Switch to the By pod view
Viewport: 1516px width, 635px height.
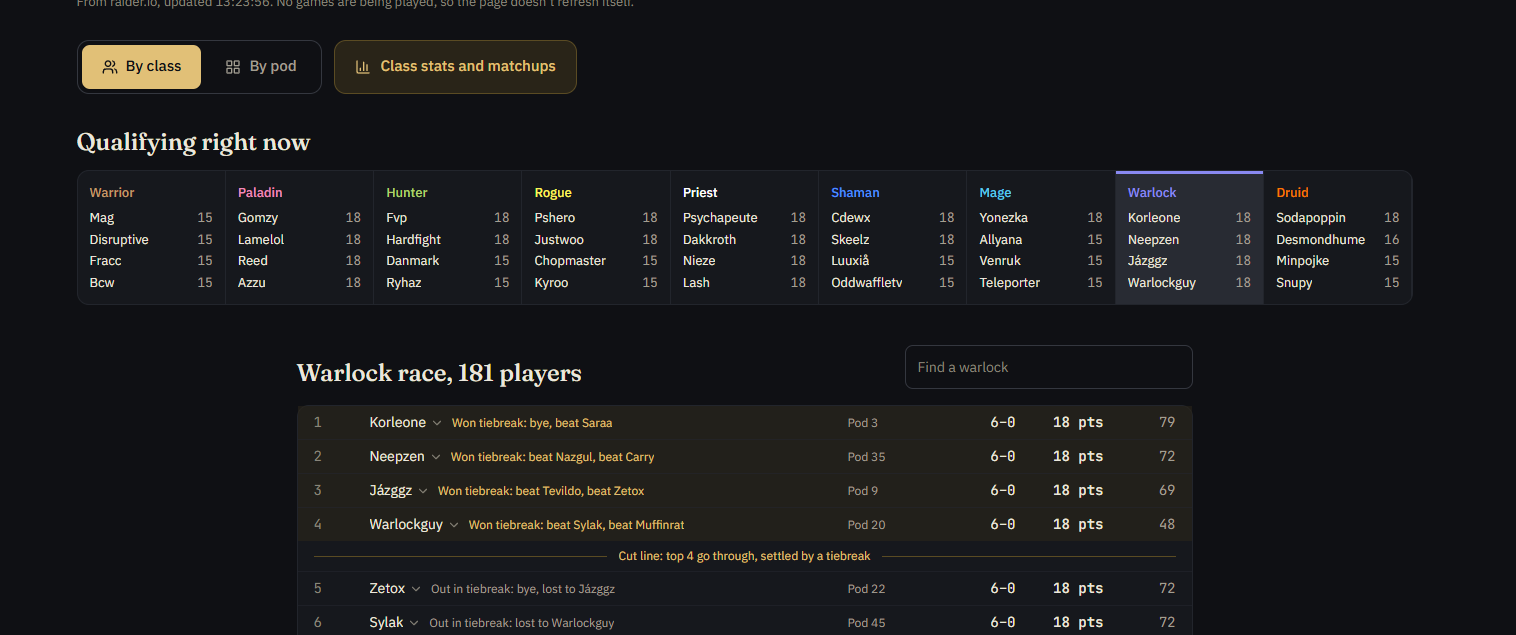tap(261, 67)
